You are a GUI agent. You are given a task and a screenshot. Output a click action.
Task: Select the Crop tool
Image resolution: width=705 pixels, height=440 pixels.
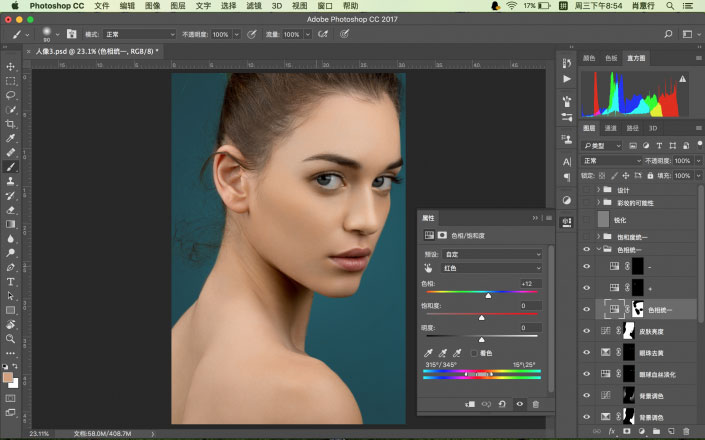click(10, 123)
